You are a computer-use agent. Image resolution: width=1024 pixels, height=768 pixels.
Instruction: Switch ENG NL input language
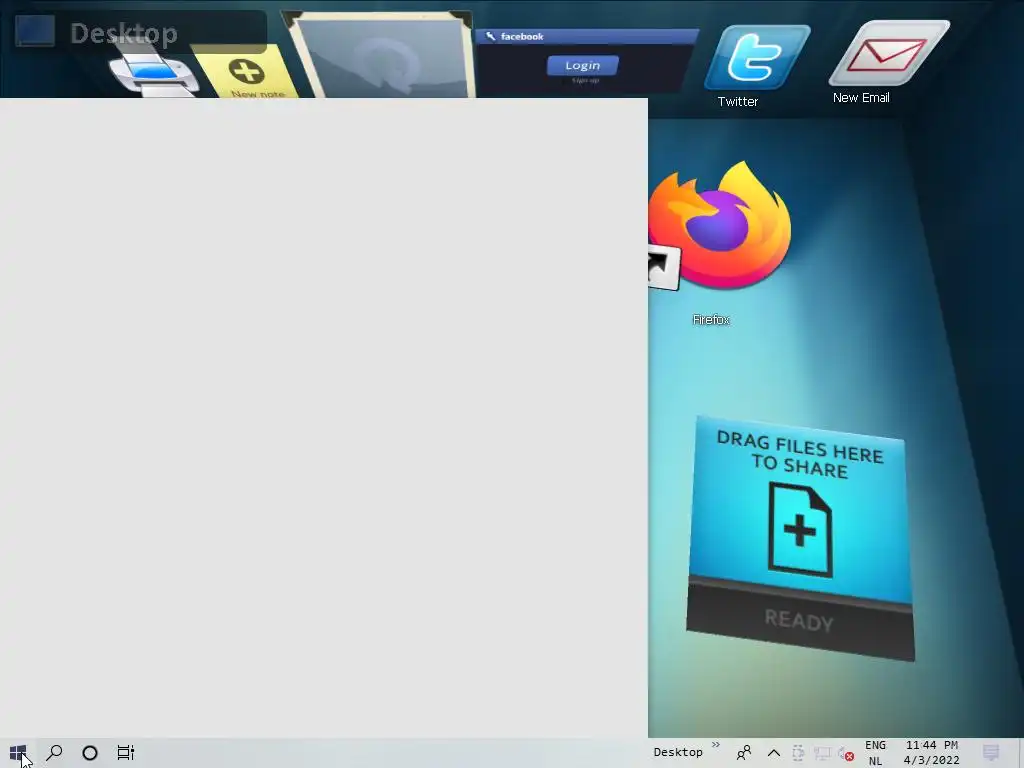875,753
